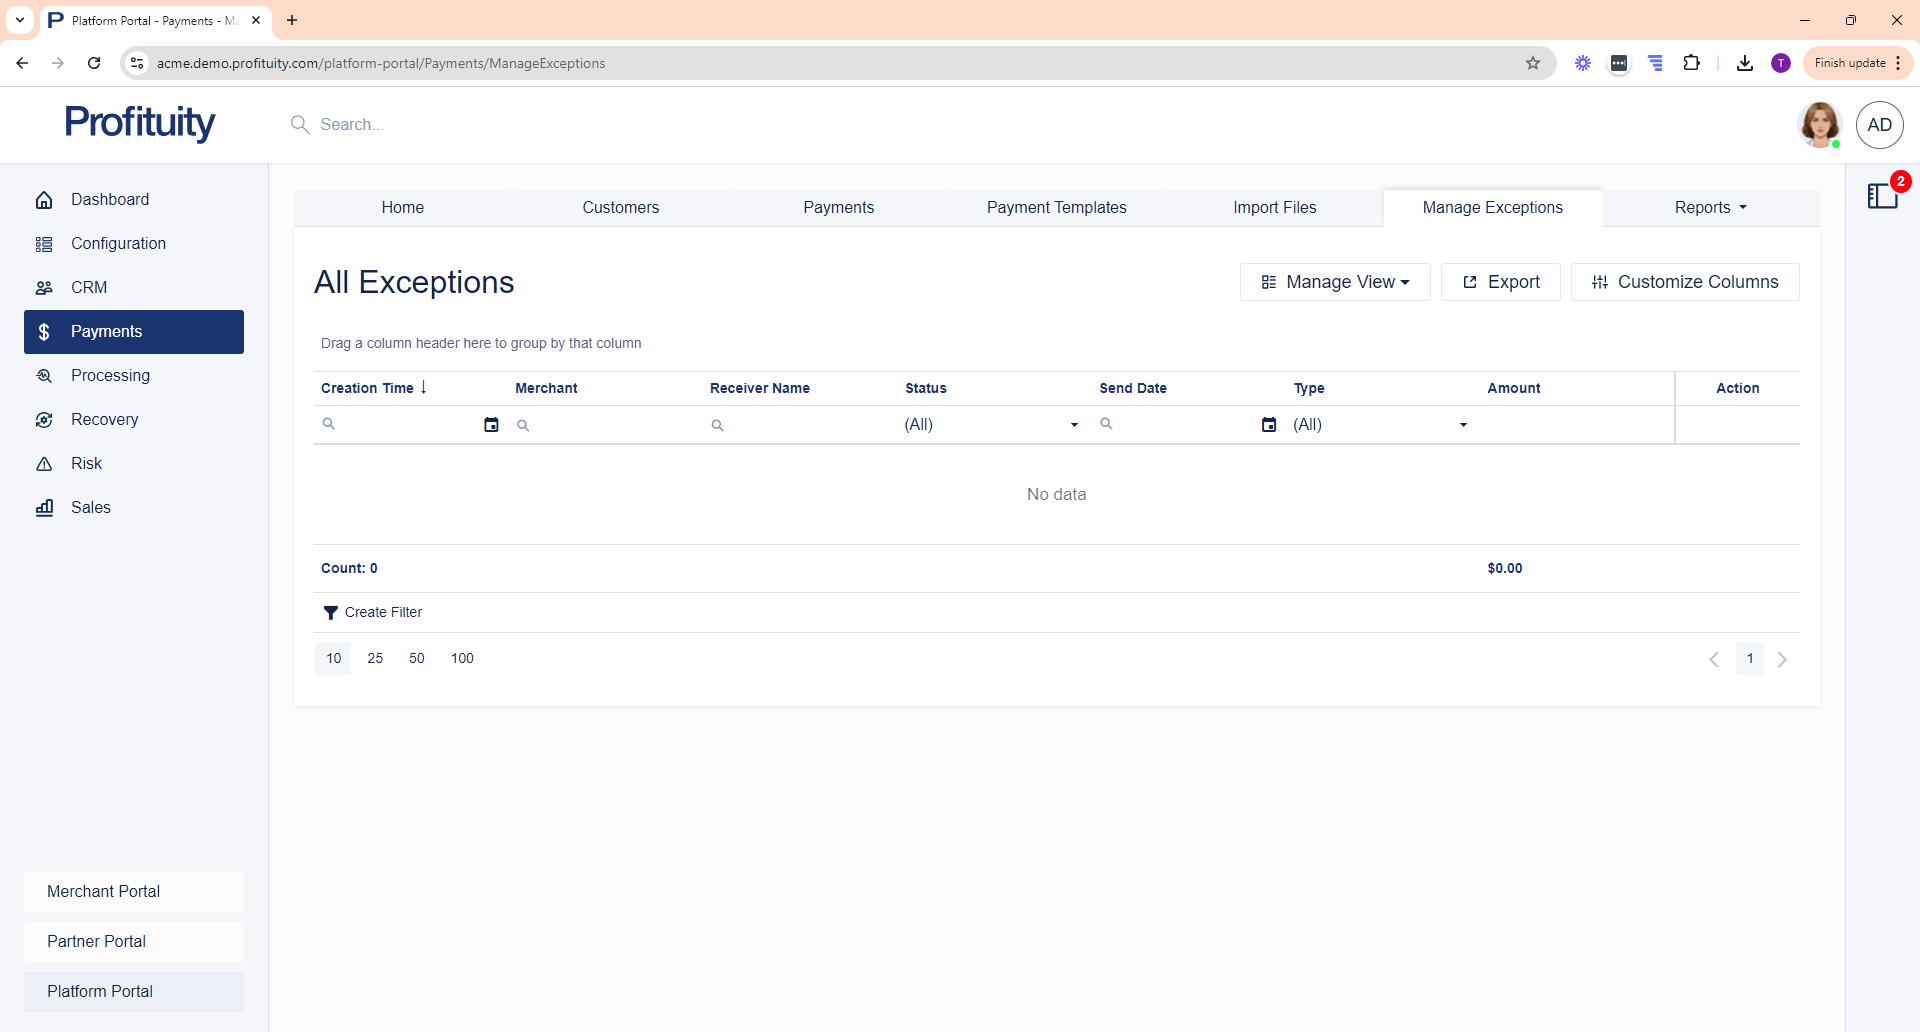Viewport: 1920px width, 1032px height.
Task: Sort by Creation Time column header
Action: [367, 388]
